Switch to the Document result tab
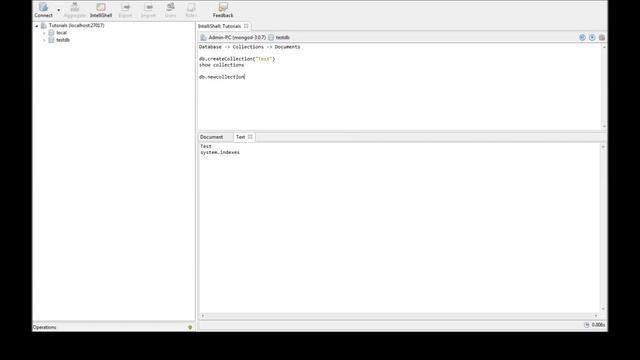The width and height of the screenshot is (640, 360). pos(211,137)
